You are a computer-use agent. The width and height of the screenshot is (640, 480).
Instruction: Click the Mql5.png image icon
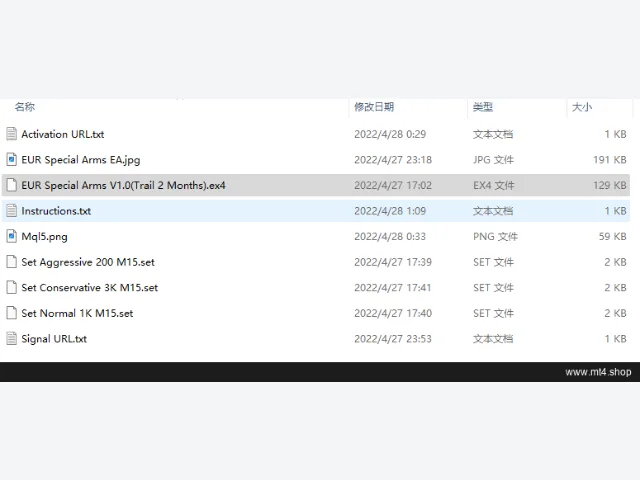(x=11, y=236)
